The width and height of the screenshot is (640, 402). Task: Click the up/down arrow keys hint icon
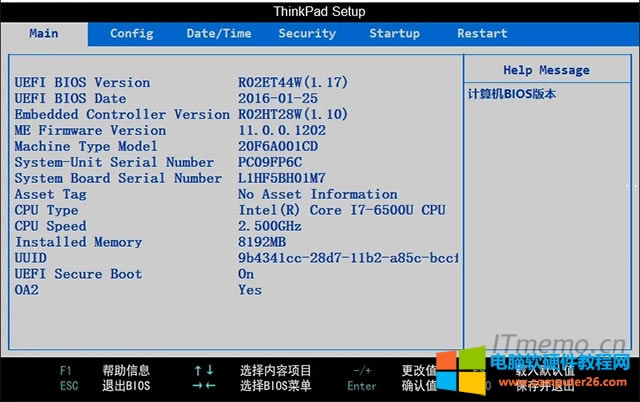(x=203, y=370)
